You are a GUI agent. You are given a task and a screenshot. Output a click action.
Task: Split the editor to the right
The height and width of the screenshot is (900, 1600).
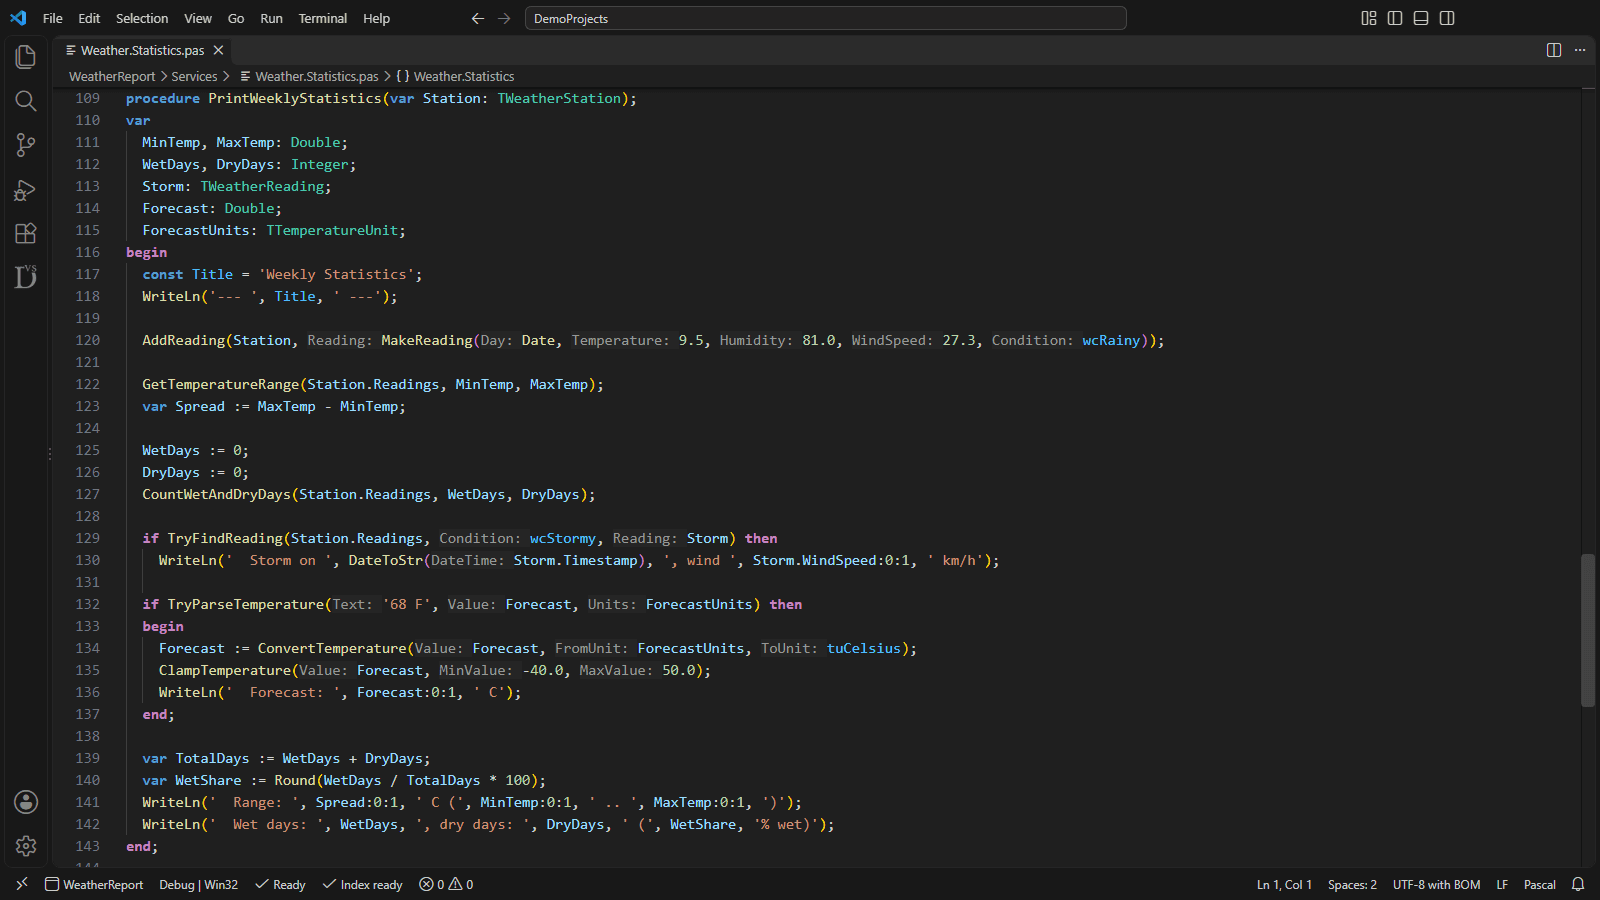pos(1554,50)
